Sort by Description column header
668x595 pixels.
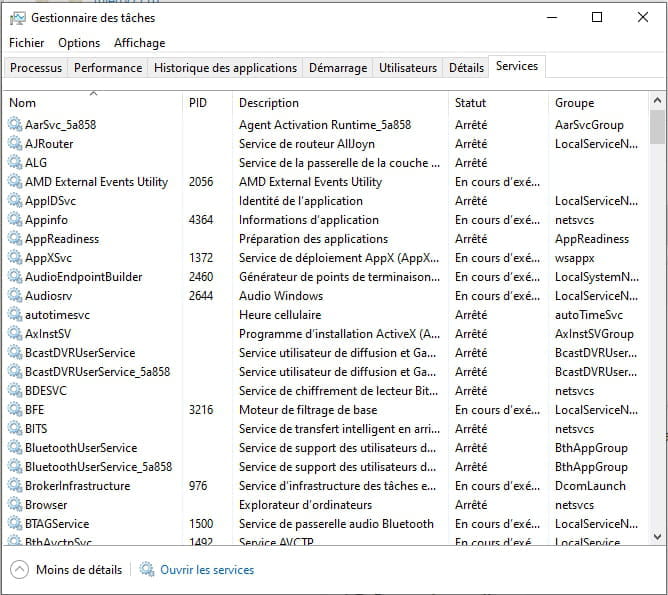[340, 103]
